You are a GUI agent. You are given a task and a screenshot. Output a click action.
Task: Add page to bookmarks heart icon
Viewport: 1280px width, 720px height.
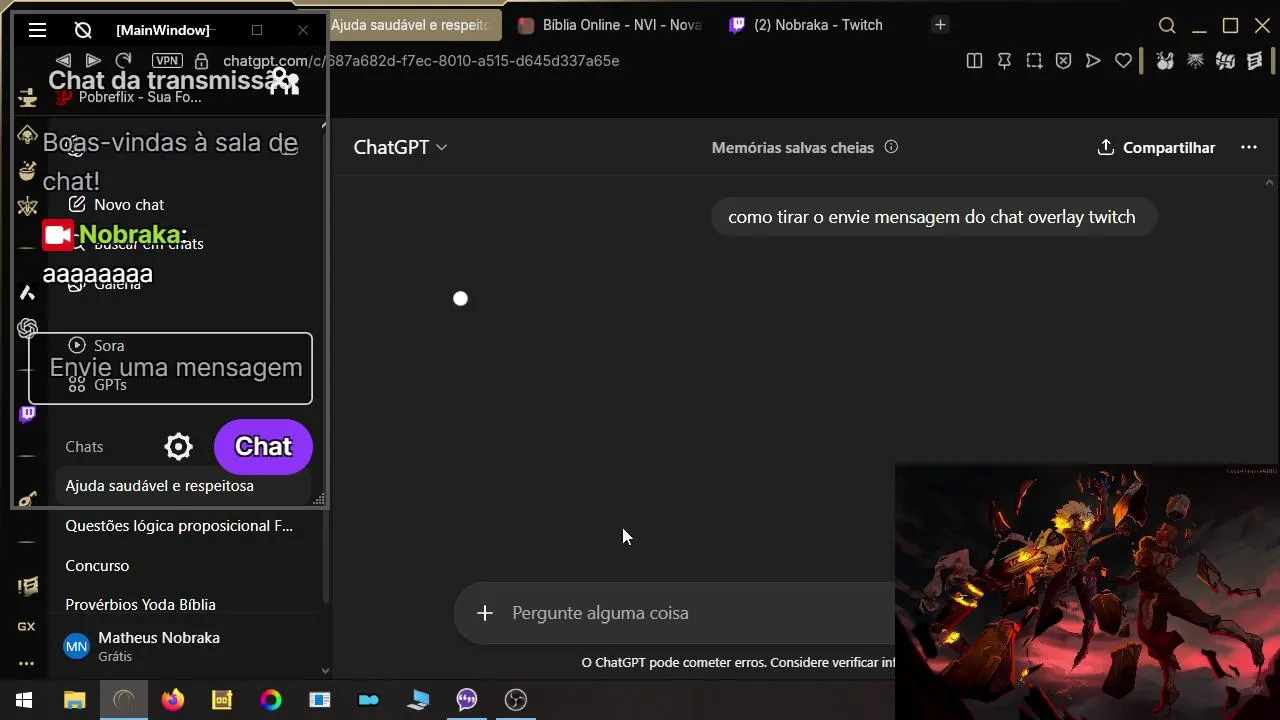coord(1123,61)
